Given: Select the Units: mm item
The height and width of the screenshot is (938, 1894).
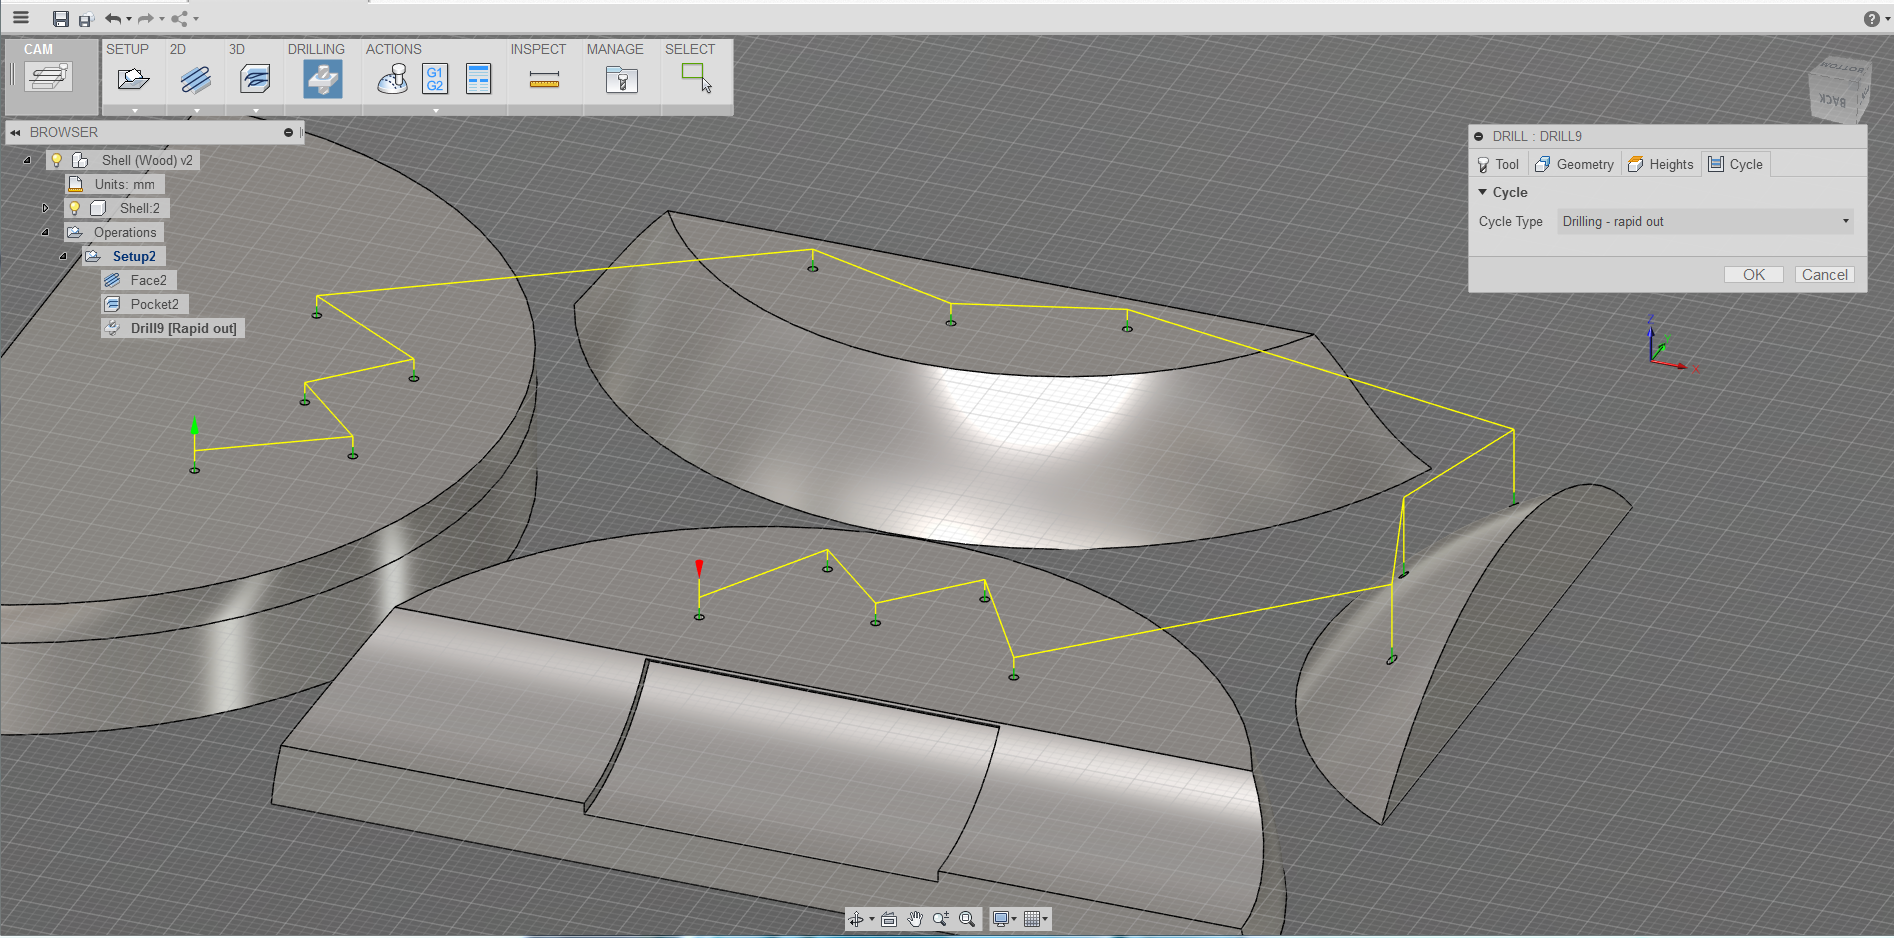Looking at the screenshot, I should tap(114, 184).
